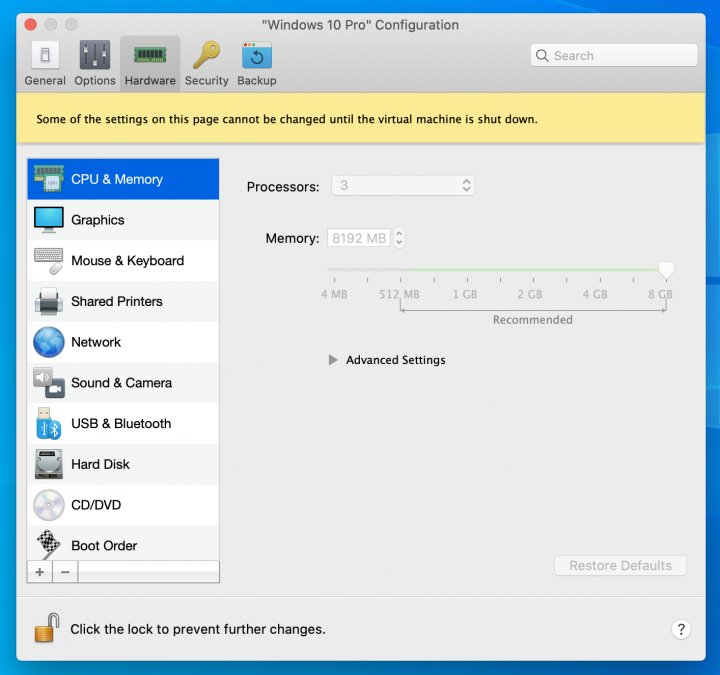Add a device with plus button

(40, 572)
